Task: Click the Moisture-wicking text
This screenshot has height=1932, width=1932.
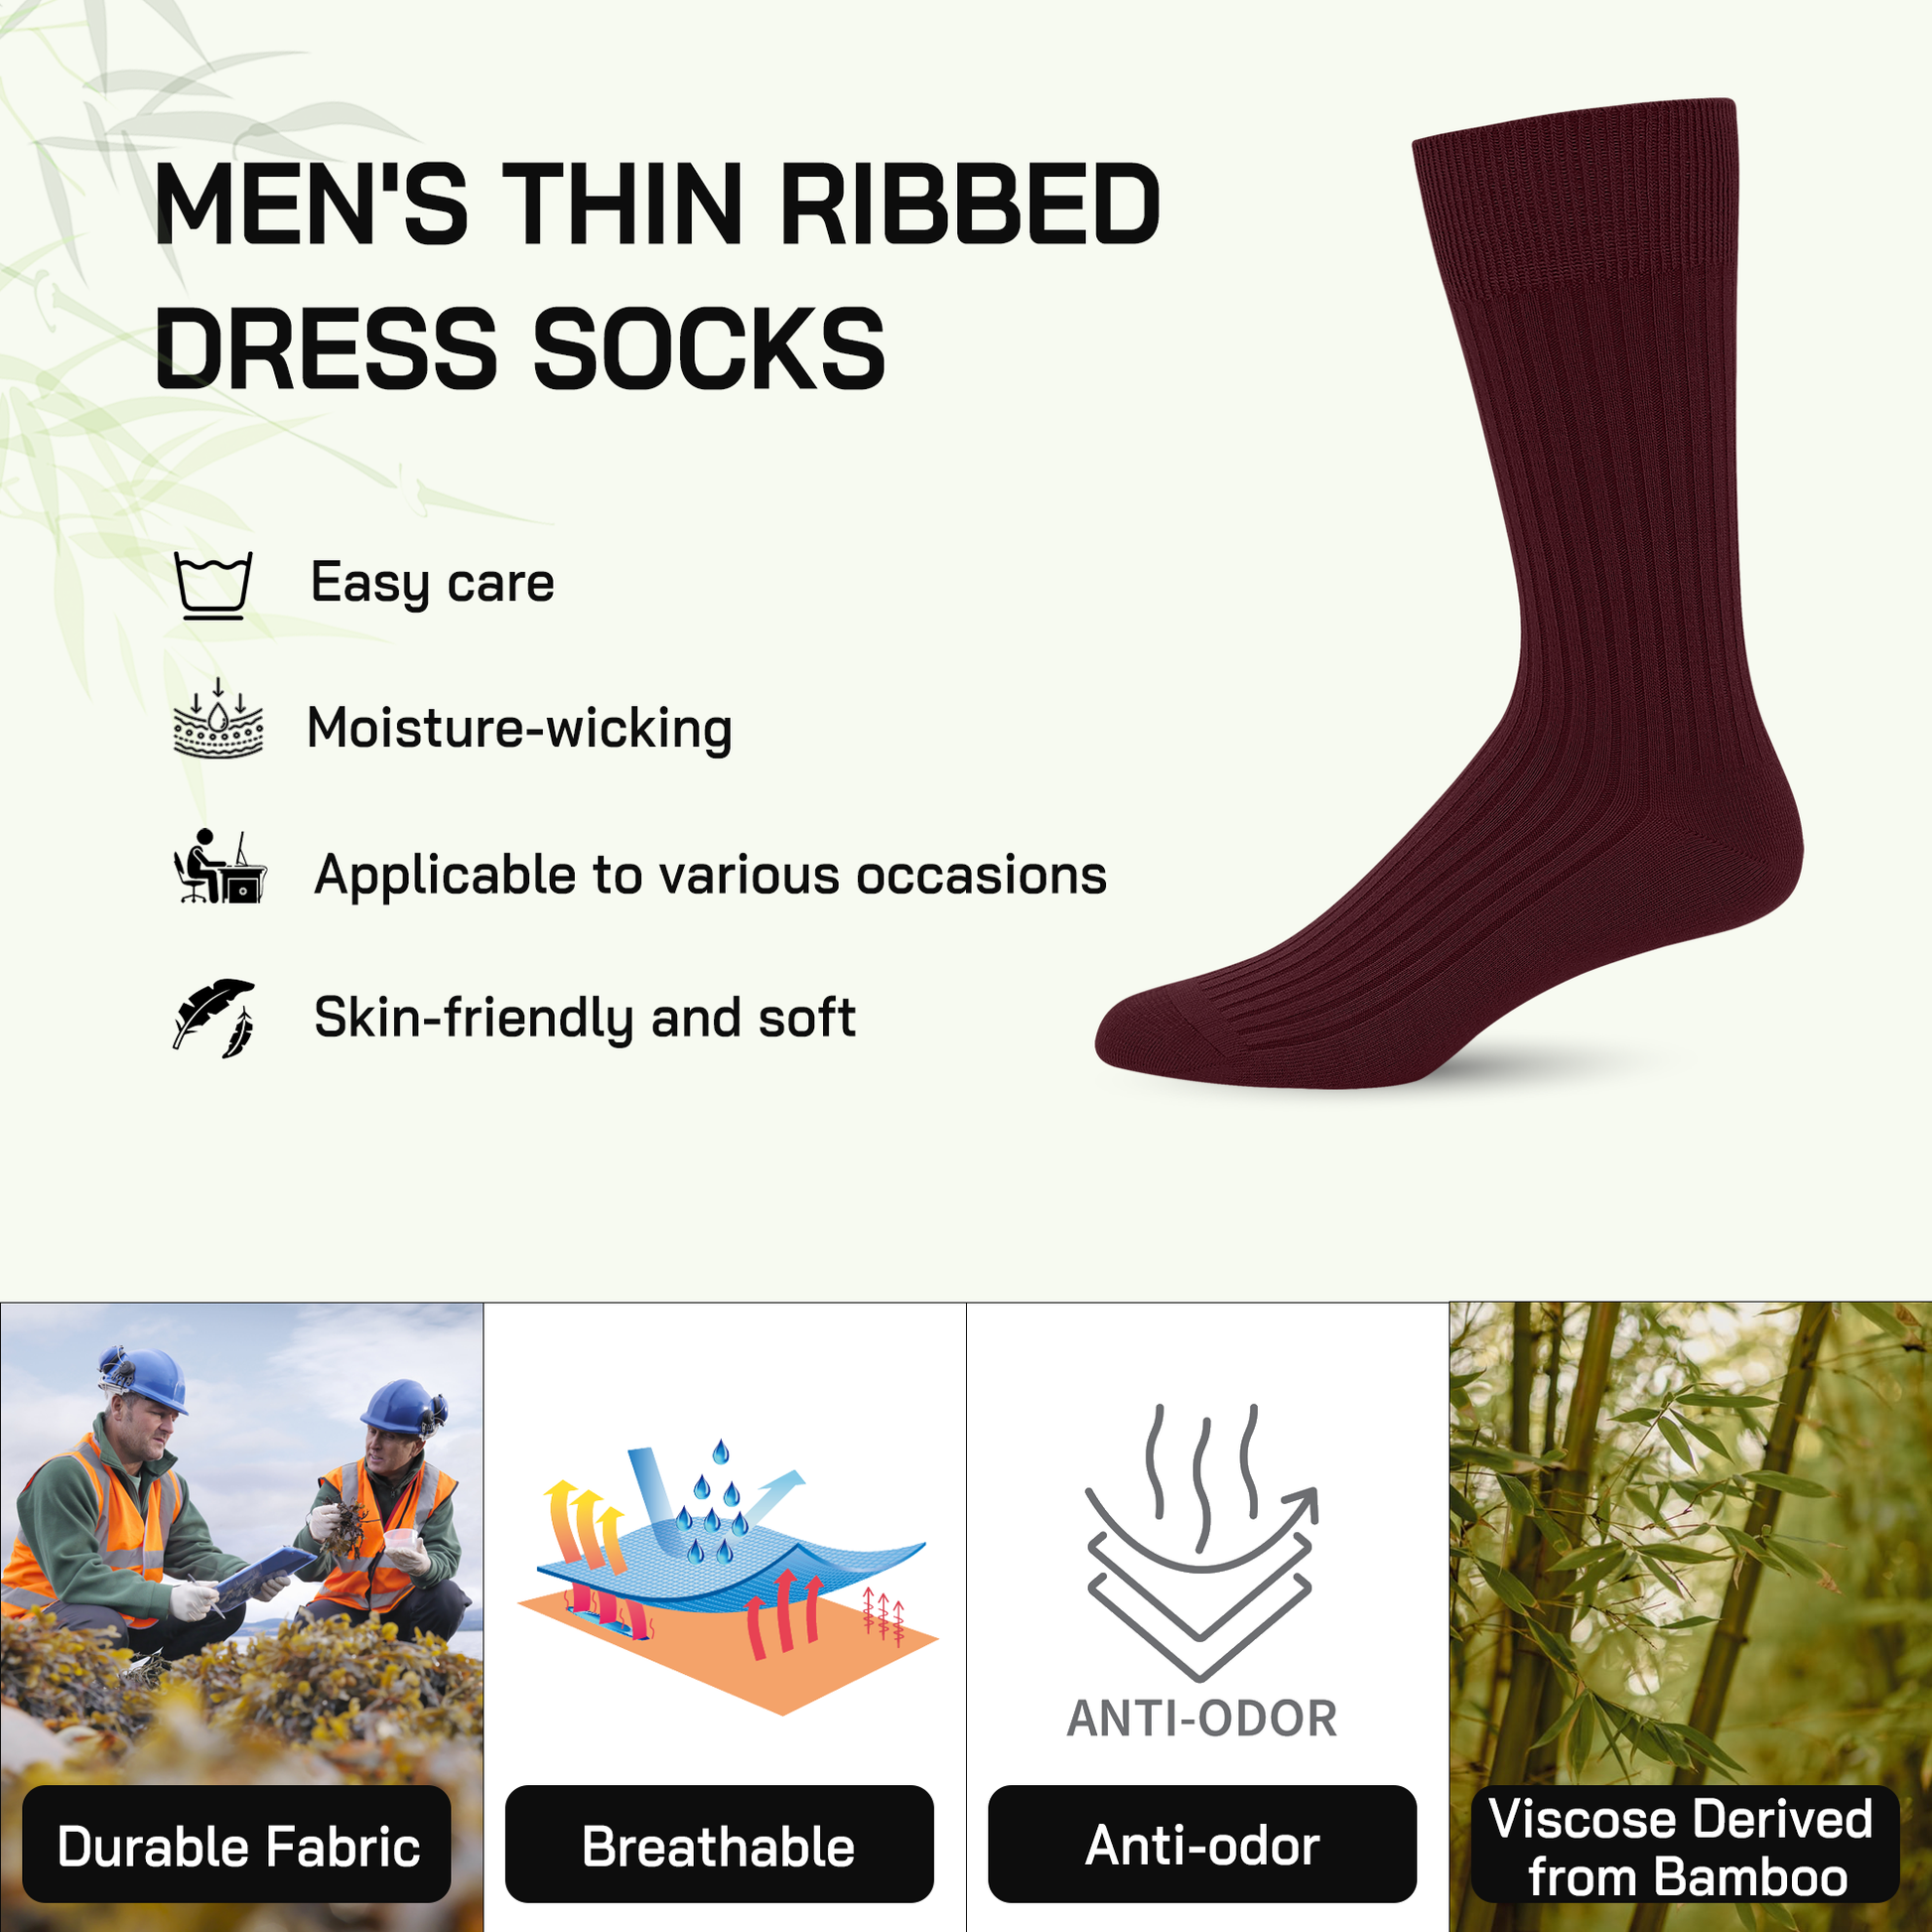Action: tap(520, 728)
